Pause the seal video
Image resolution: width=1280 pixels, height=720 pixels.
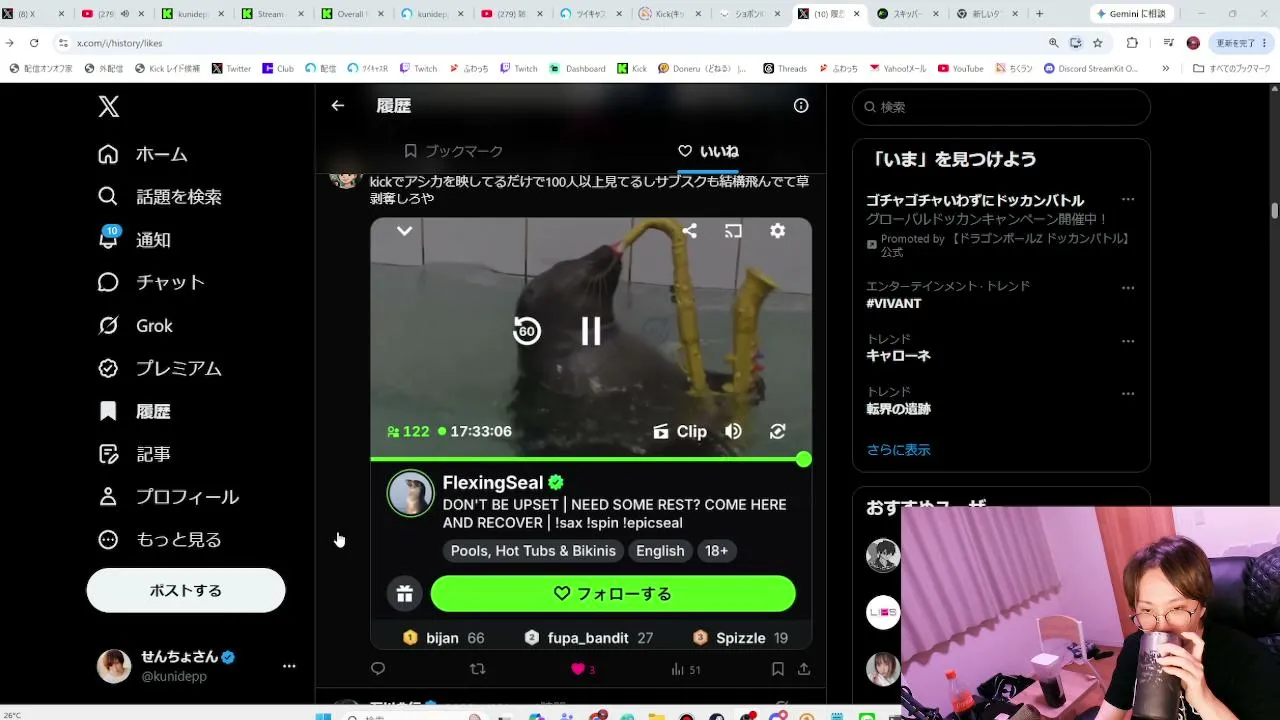[x=591, y=331]
